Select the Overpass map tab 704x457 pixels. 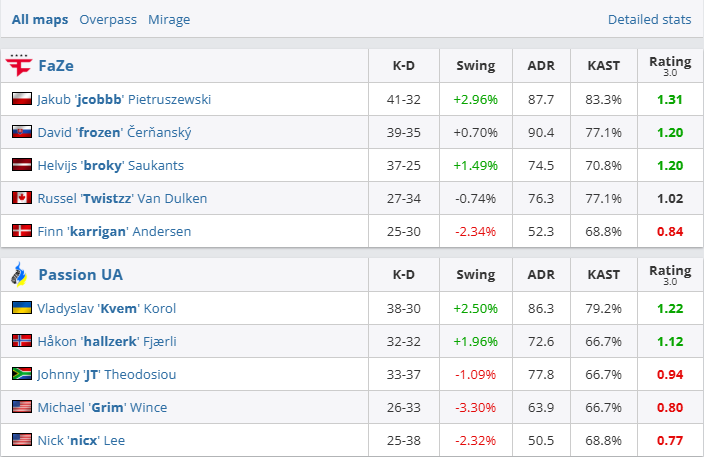coord(107,19)
